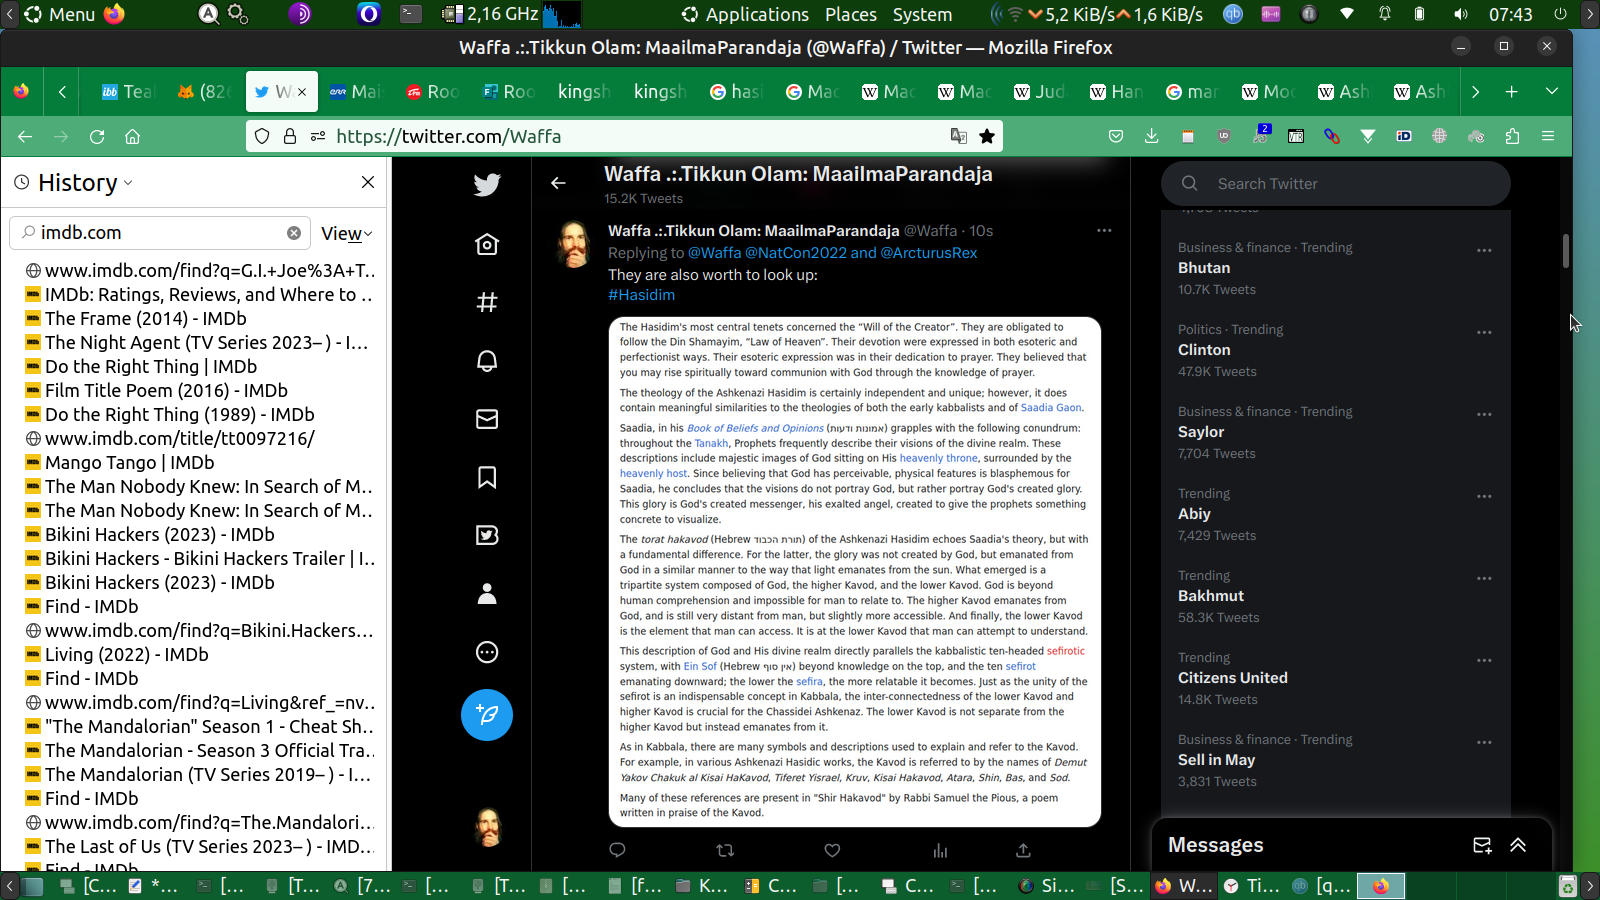Screen dimensions: 1600x900
Task: Open more options for Sell in May trend
Action: [x=1484, y=742]
